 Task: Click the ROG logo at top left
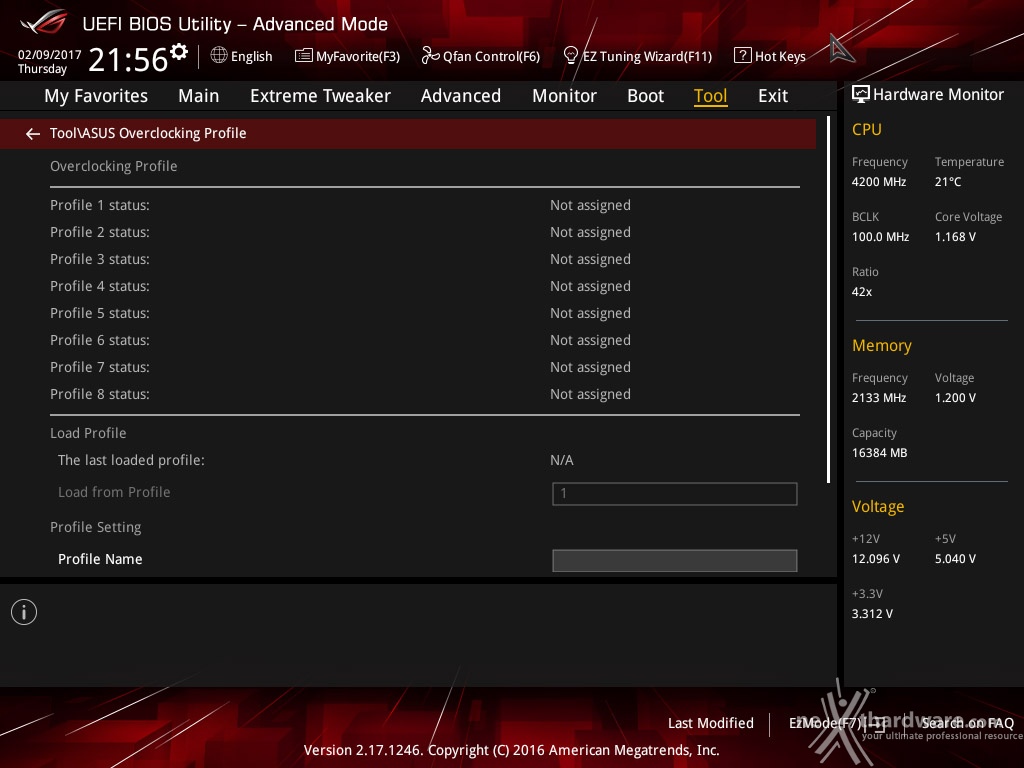pyautogui.click(x=44, y=22)
